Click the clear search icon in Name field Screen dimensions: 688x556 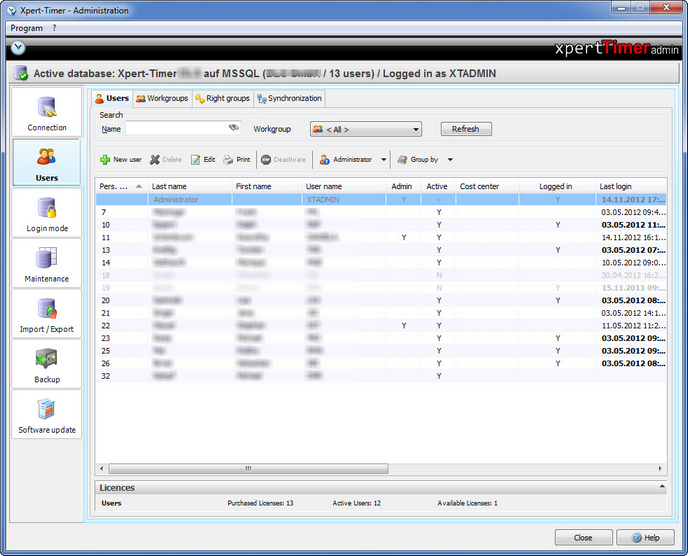click(x=233, y=128)
